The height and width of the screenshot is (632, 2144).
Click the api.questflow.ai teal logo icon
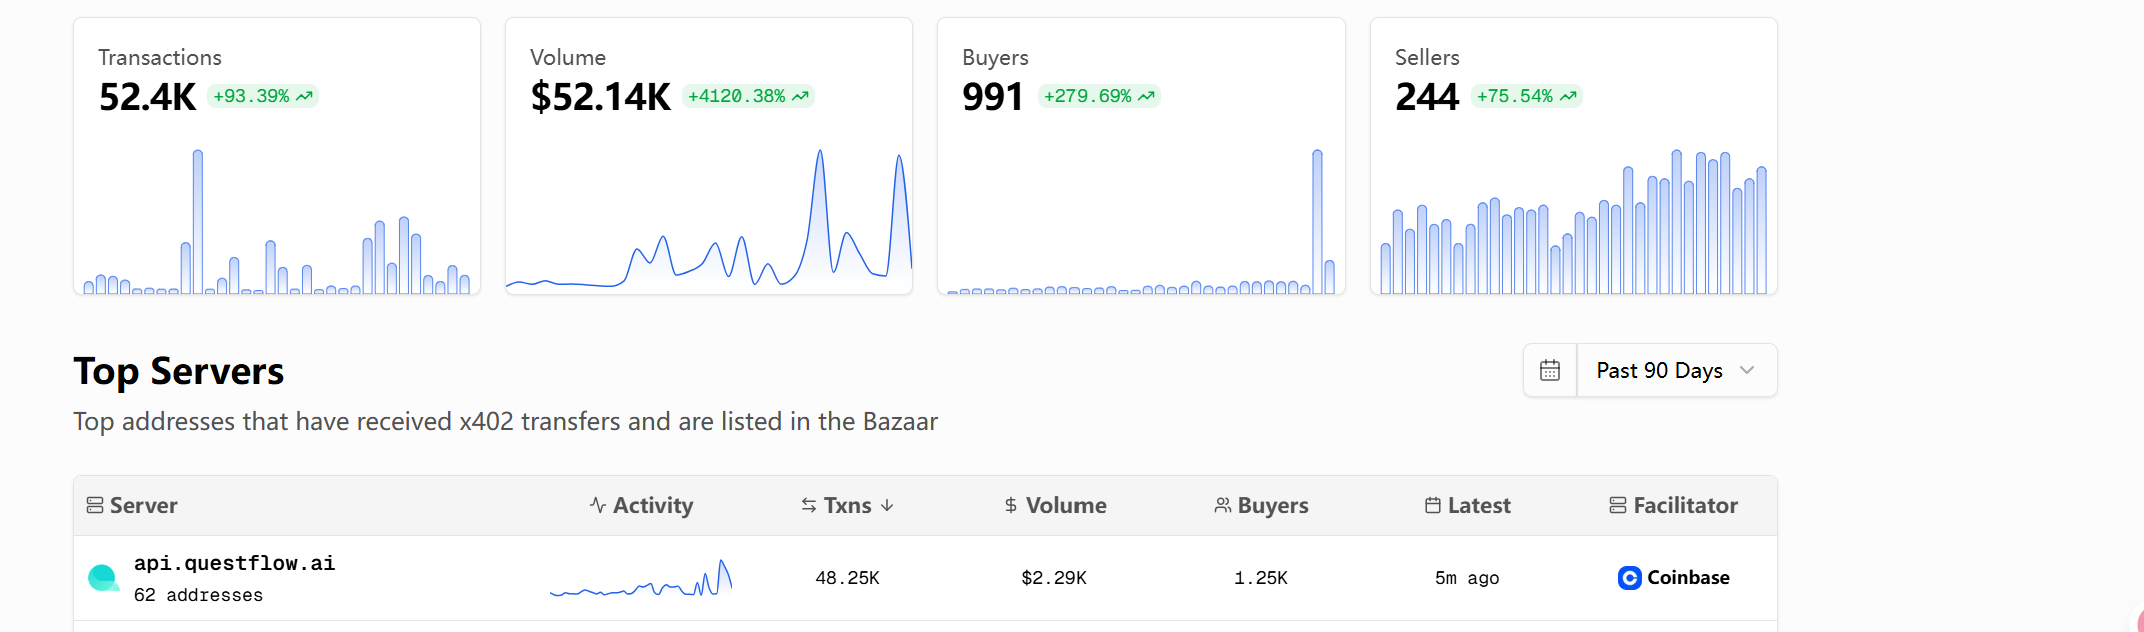(x=103, y=578)
